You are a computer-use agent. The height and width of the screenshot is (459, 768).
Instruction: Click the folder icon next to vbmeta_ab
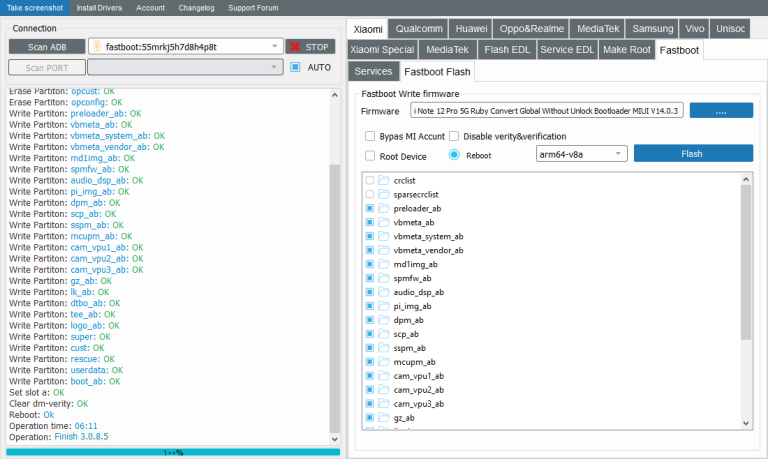tap(384, 222)
